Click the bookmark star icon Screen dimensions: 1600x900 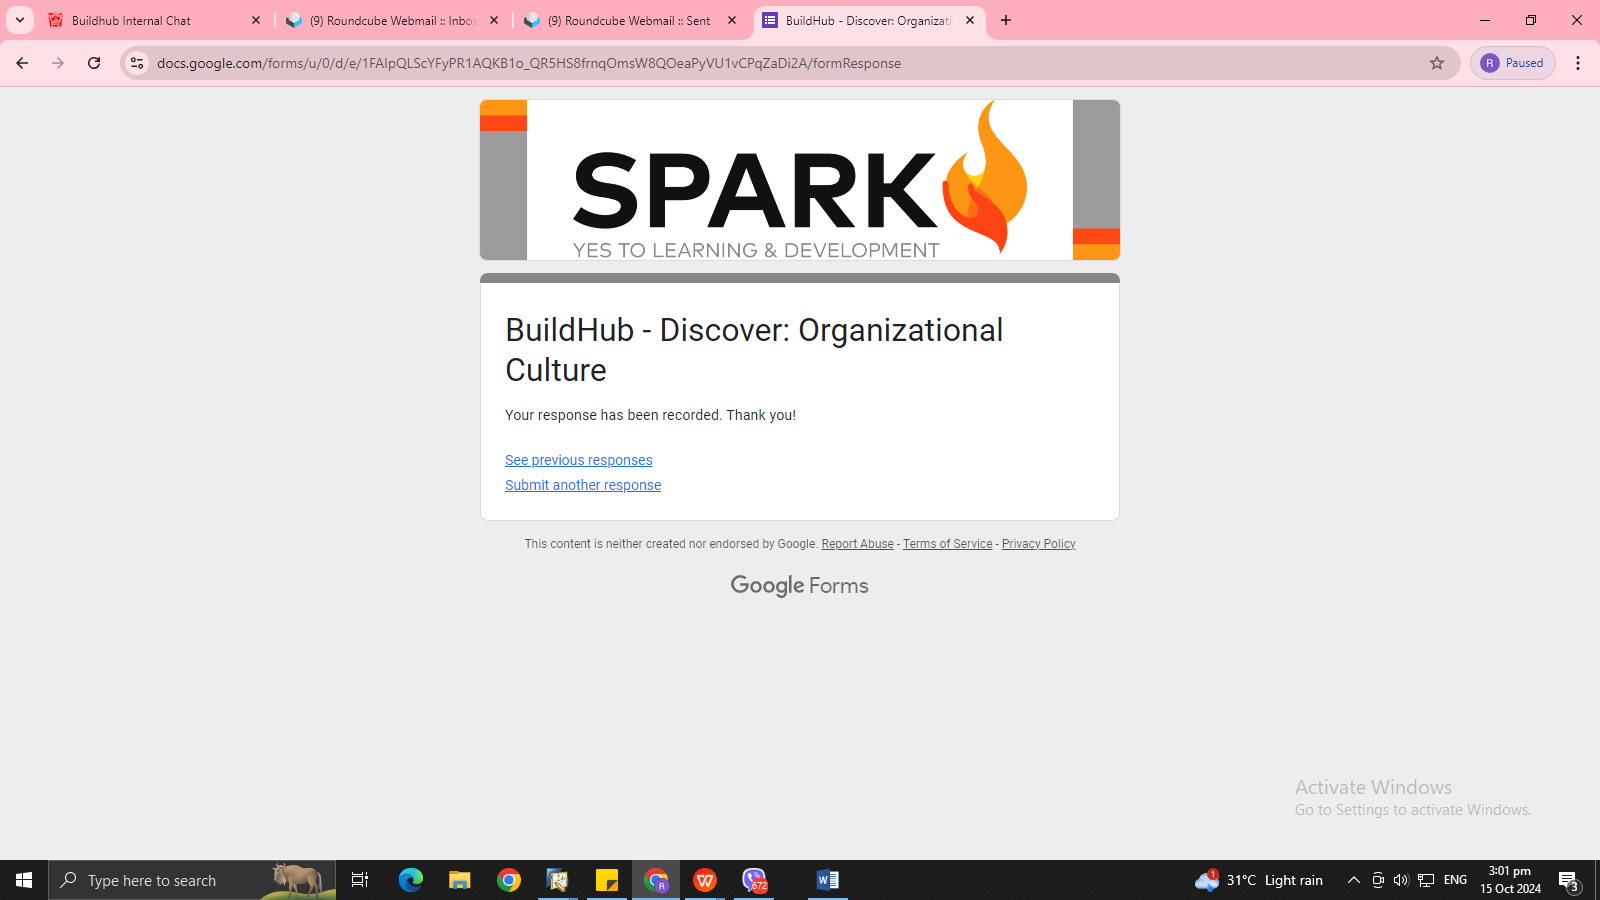(x=1437, y=63)
